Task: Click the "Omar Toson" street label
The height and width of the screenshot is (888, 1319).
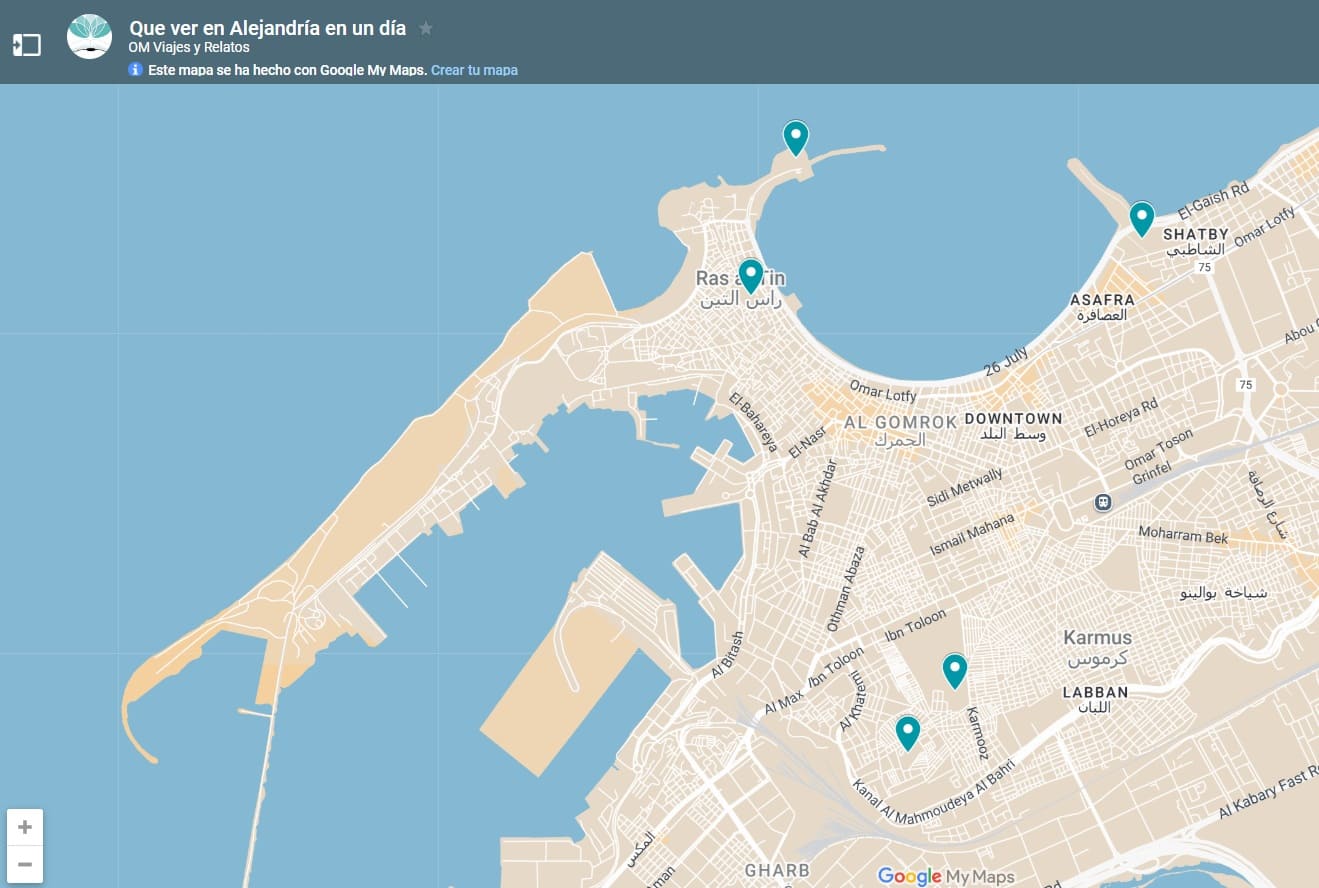Action: (x=1159, y=450)
